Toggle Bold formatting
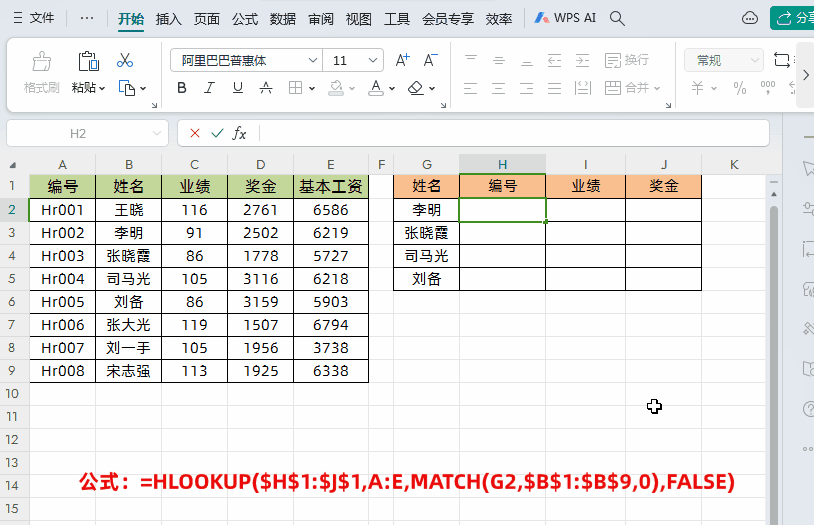The image size is (814, 525). (182, 88)
